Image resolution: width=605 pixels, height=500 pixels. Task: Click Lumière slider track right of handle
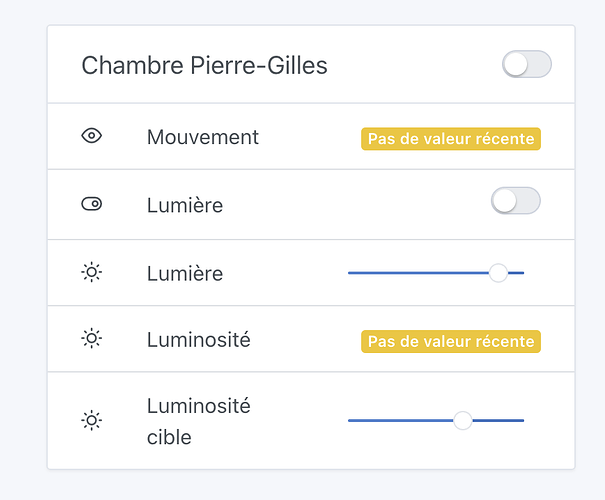point(516,272)
